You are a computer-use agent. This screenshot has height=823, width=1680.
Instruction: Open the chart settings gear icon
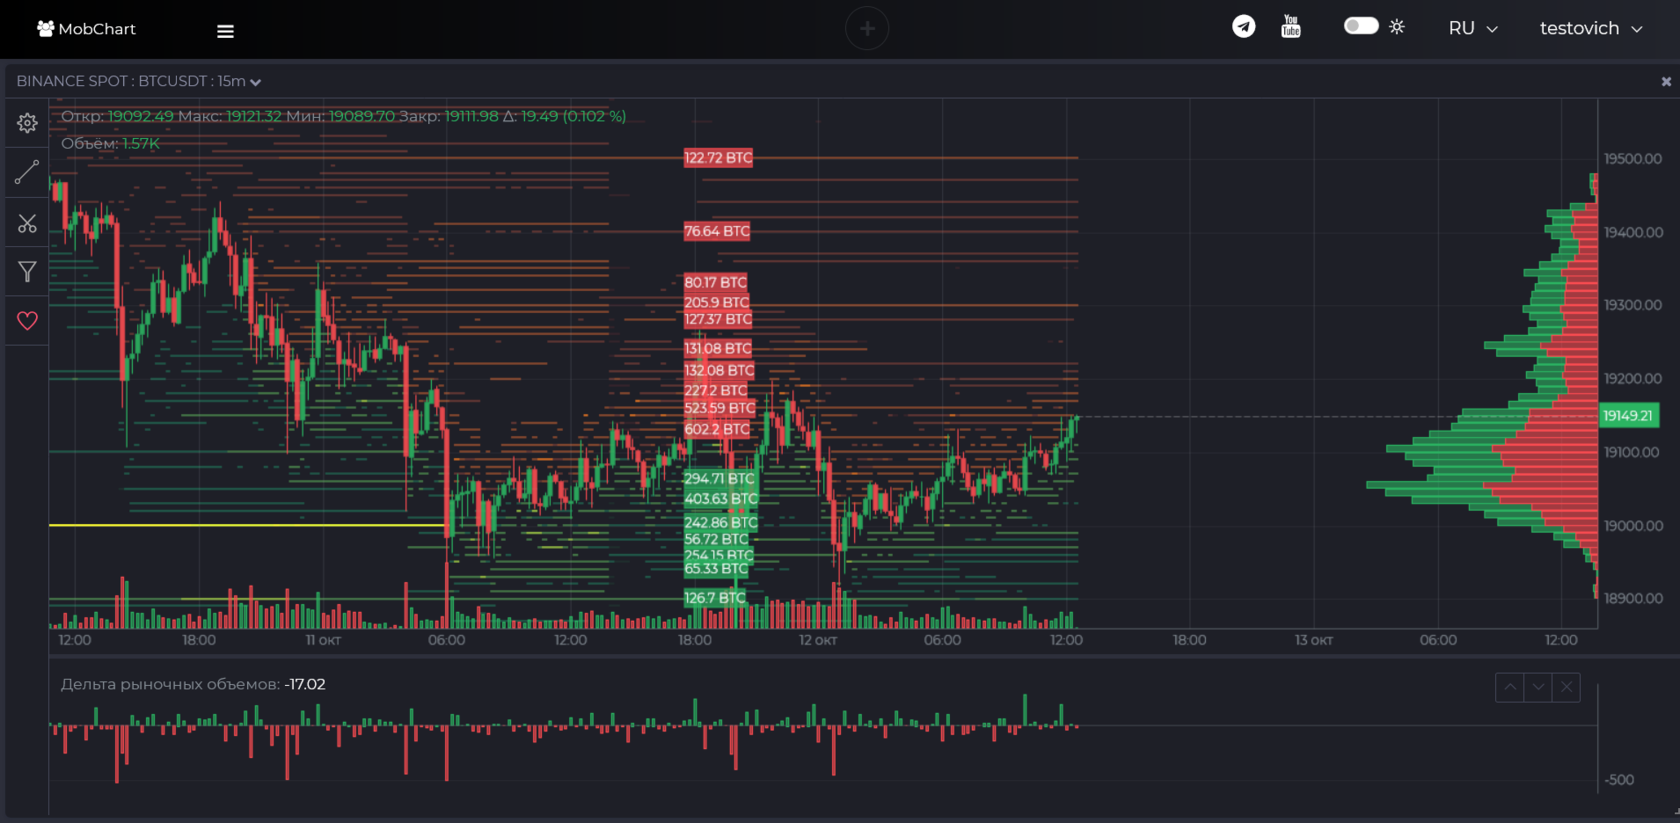[x=27, y=123]
